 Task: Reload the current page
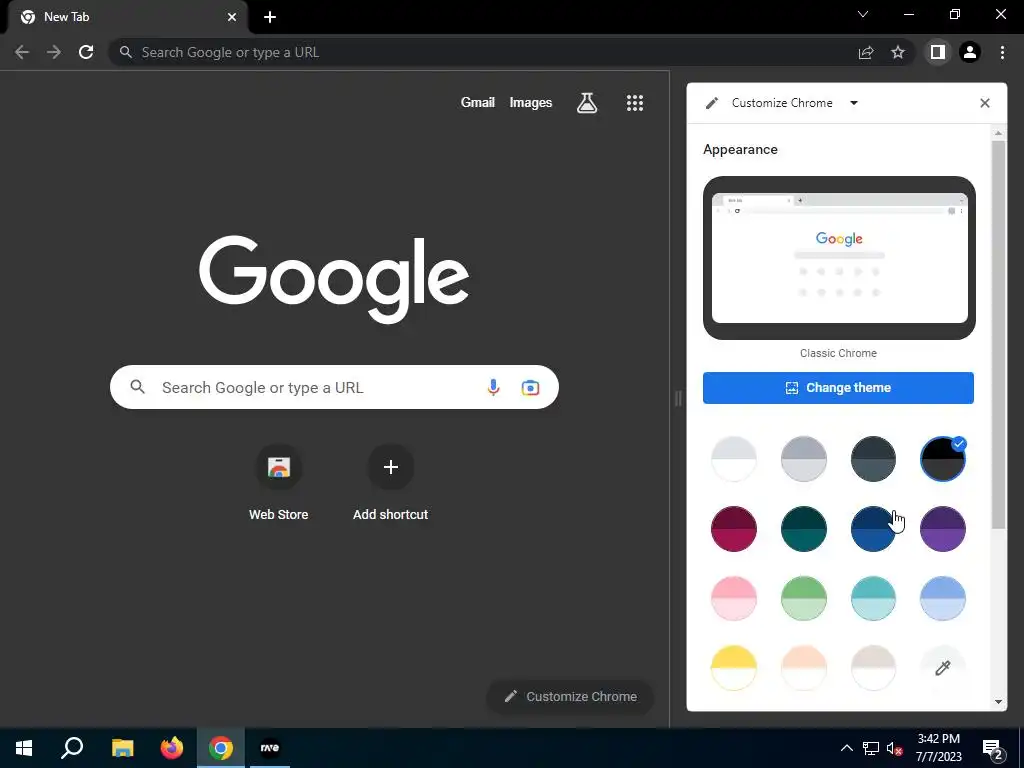point(86,52)
